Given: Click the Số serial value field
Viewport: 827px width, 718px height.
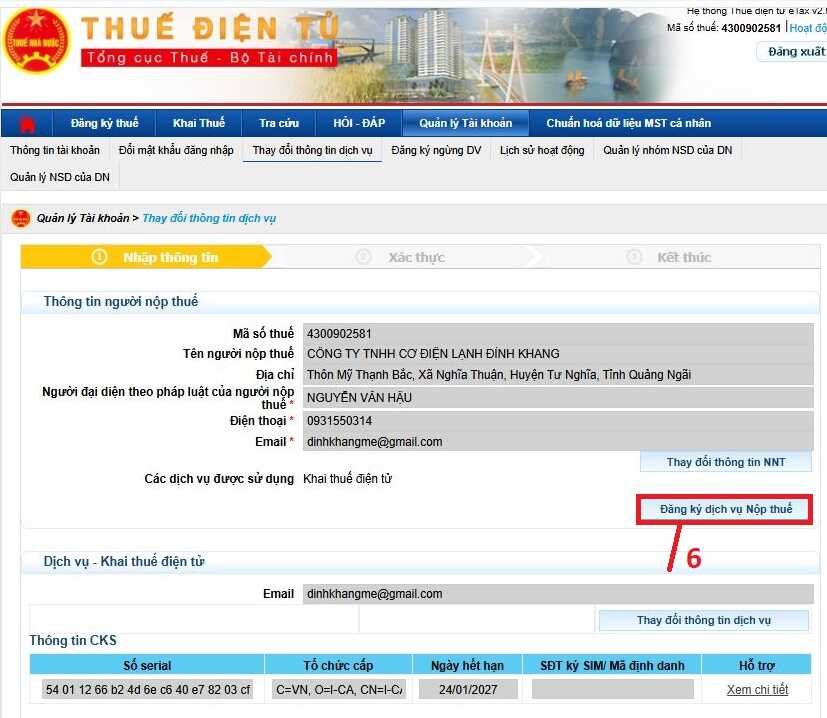Looking at the screenshot, I should (147, 690).
